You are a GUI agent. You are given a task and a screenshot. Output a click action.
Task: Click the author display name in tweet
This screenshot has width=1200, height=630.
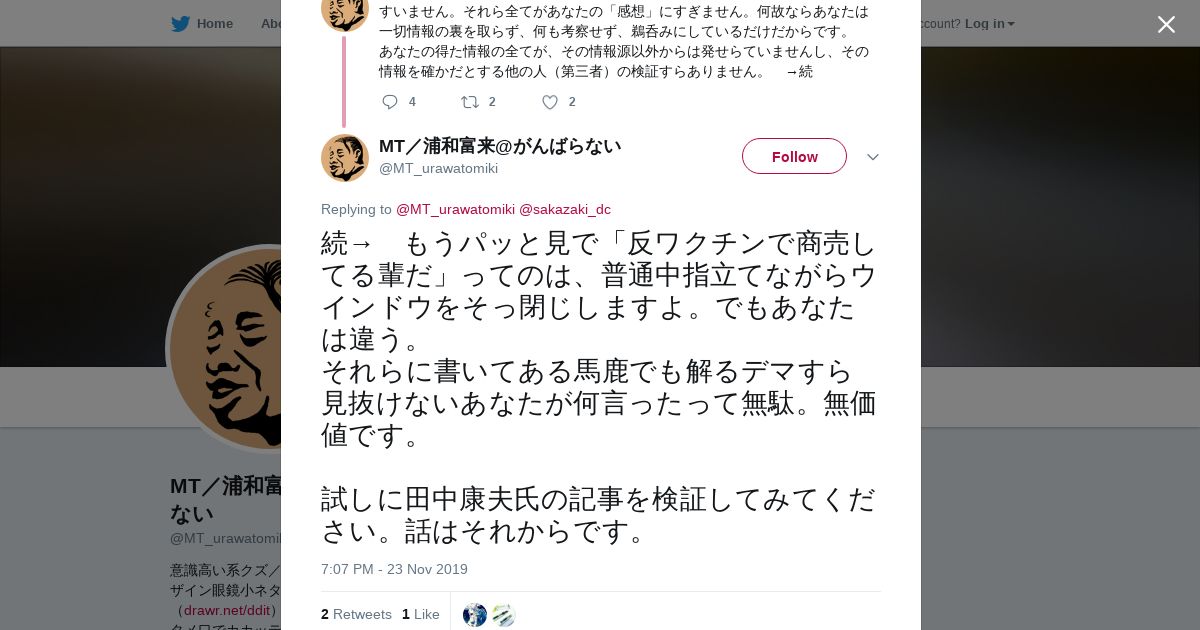point(500,146)
